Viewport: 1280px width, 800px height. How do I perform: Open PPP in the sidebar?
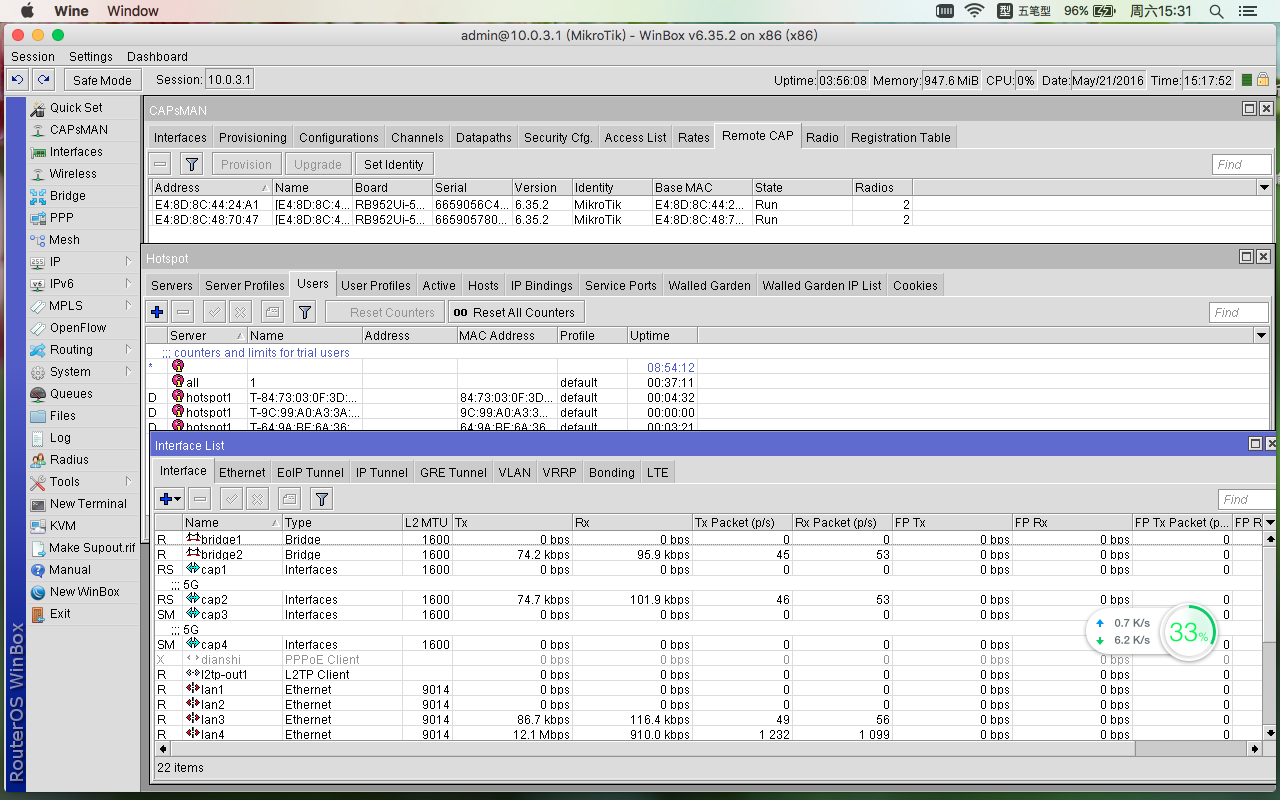point(61,217)
